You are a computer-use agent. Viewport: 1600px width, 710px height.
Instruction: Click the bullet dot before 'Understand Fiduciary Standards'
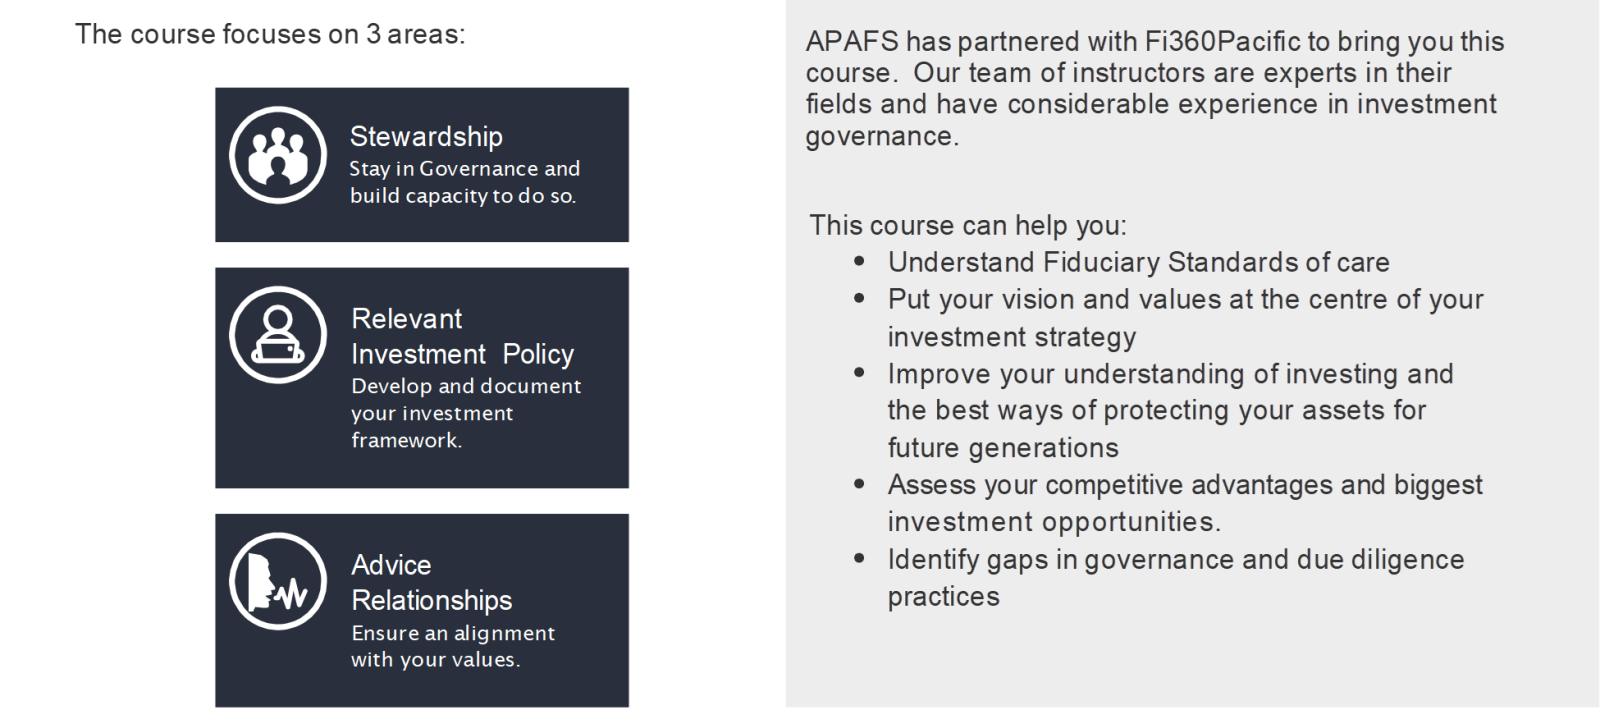pyautogui.click(x=860, y=262)
